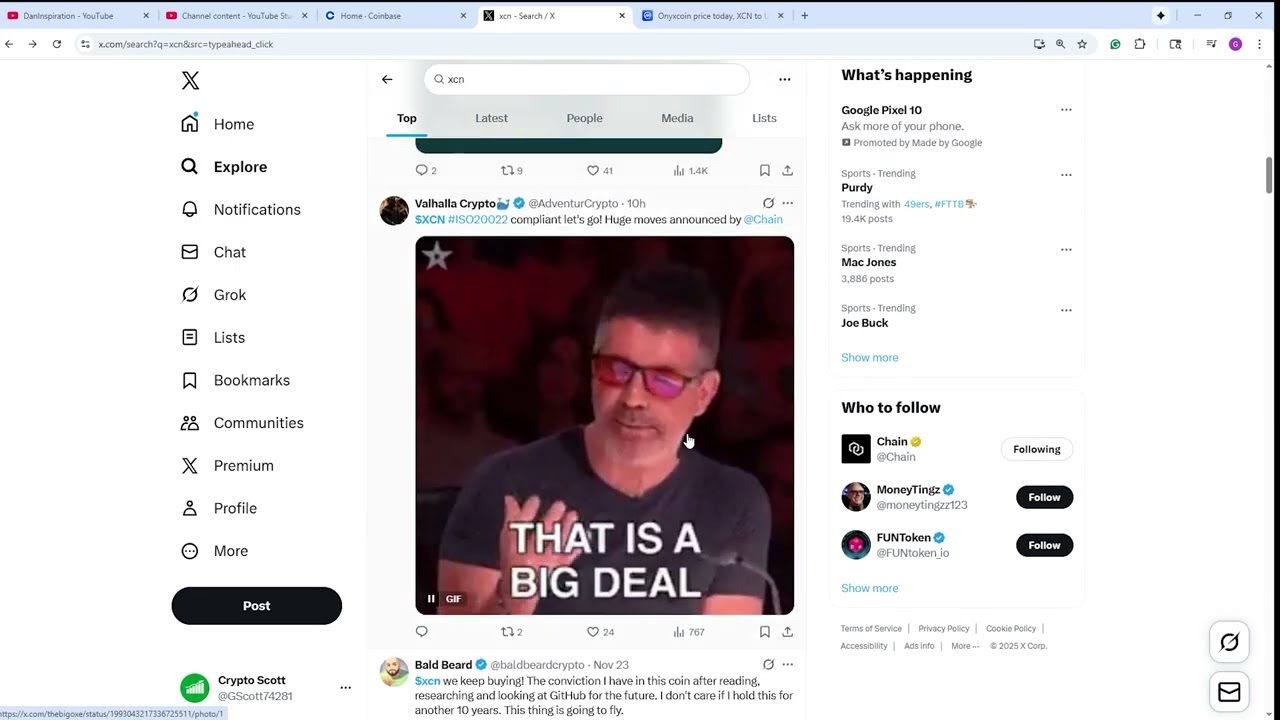1280x720 pixels.
Task: Open Premium subscription page
Action: pos(226,466)
